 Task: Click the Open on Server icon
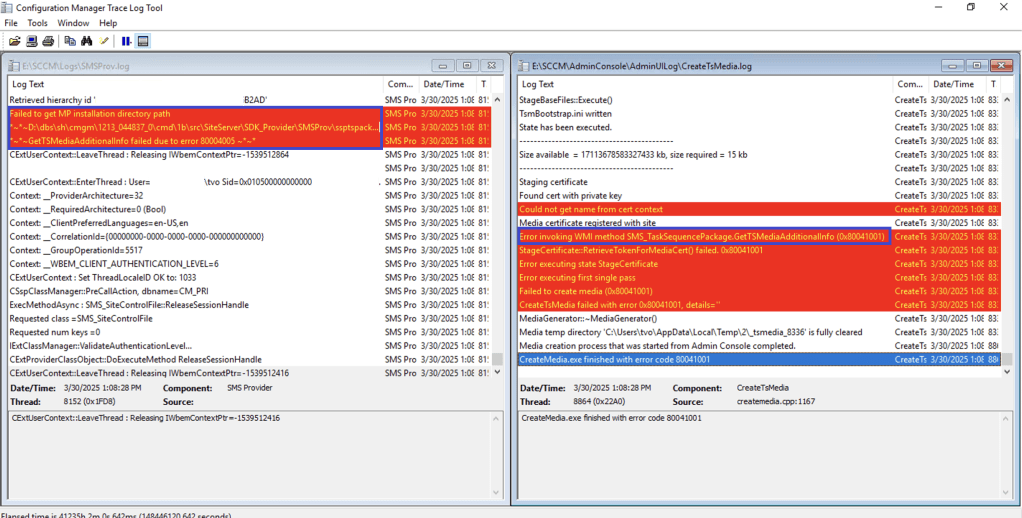[x=32, y=41]
